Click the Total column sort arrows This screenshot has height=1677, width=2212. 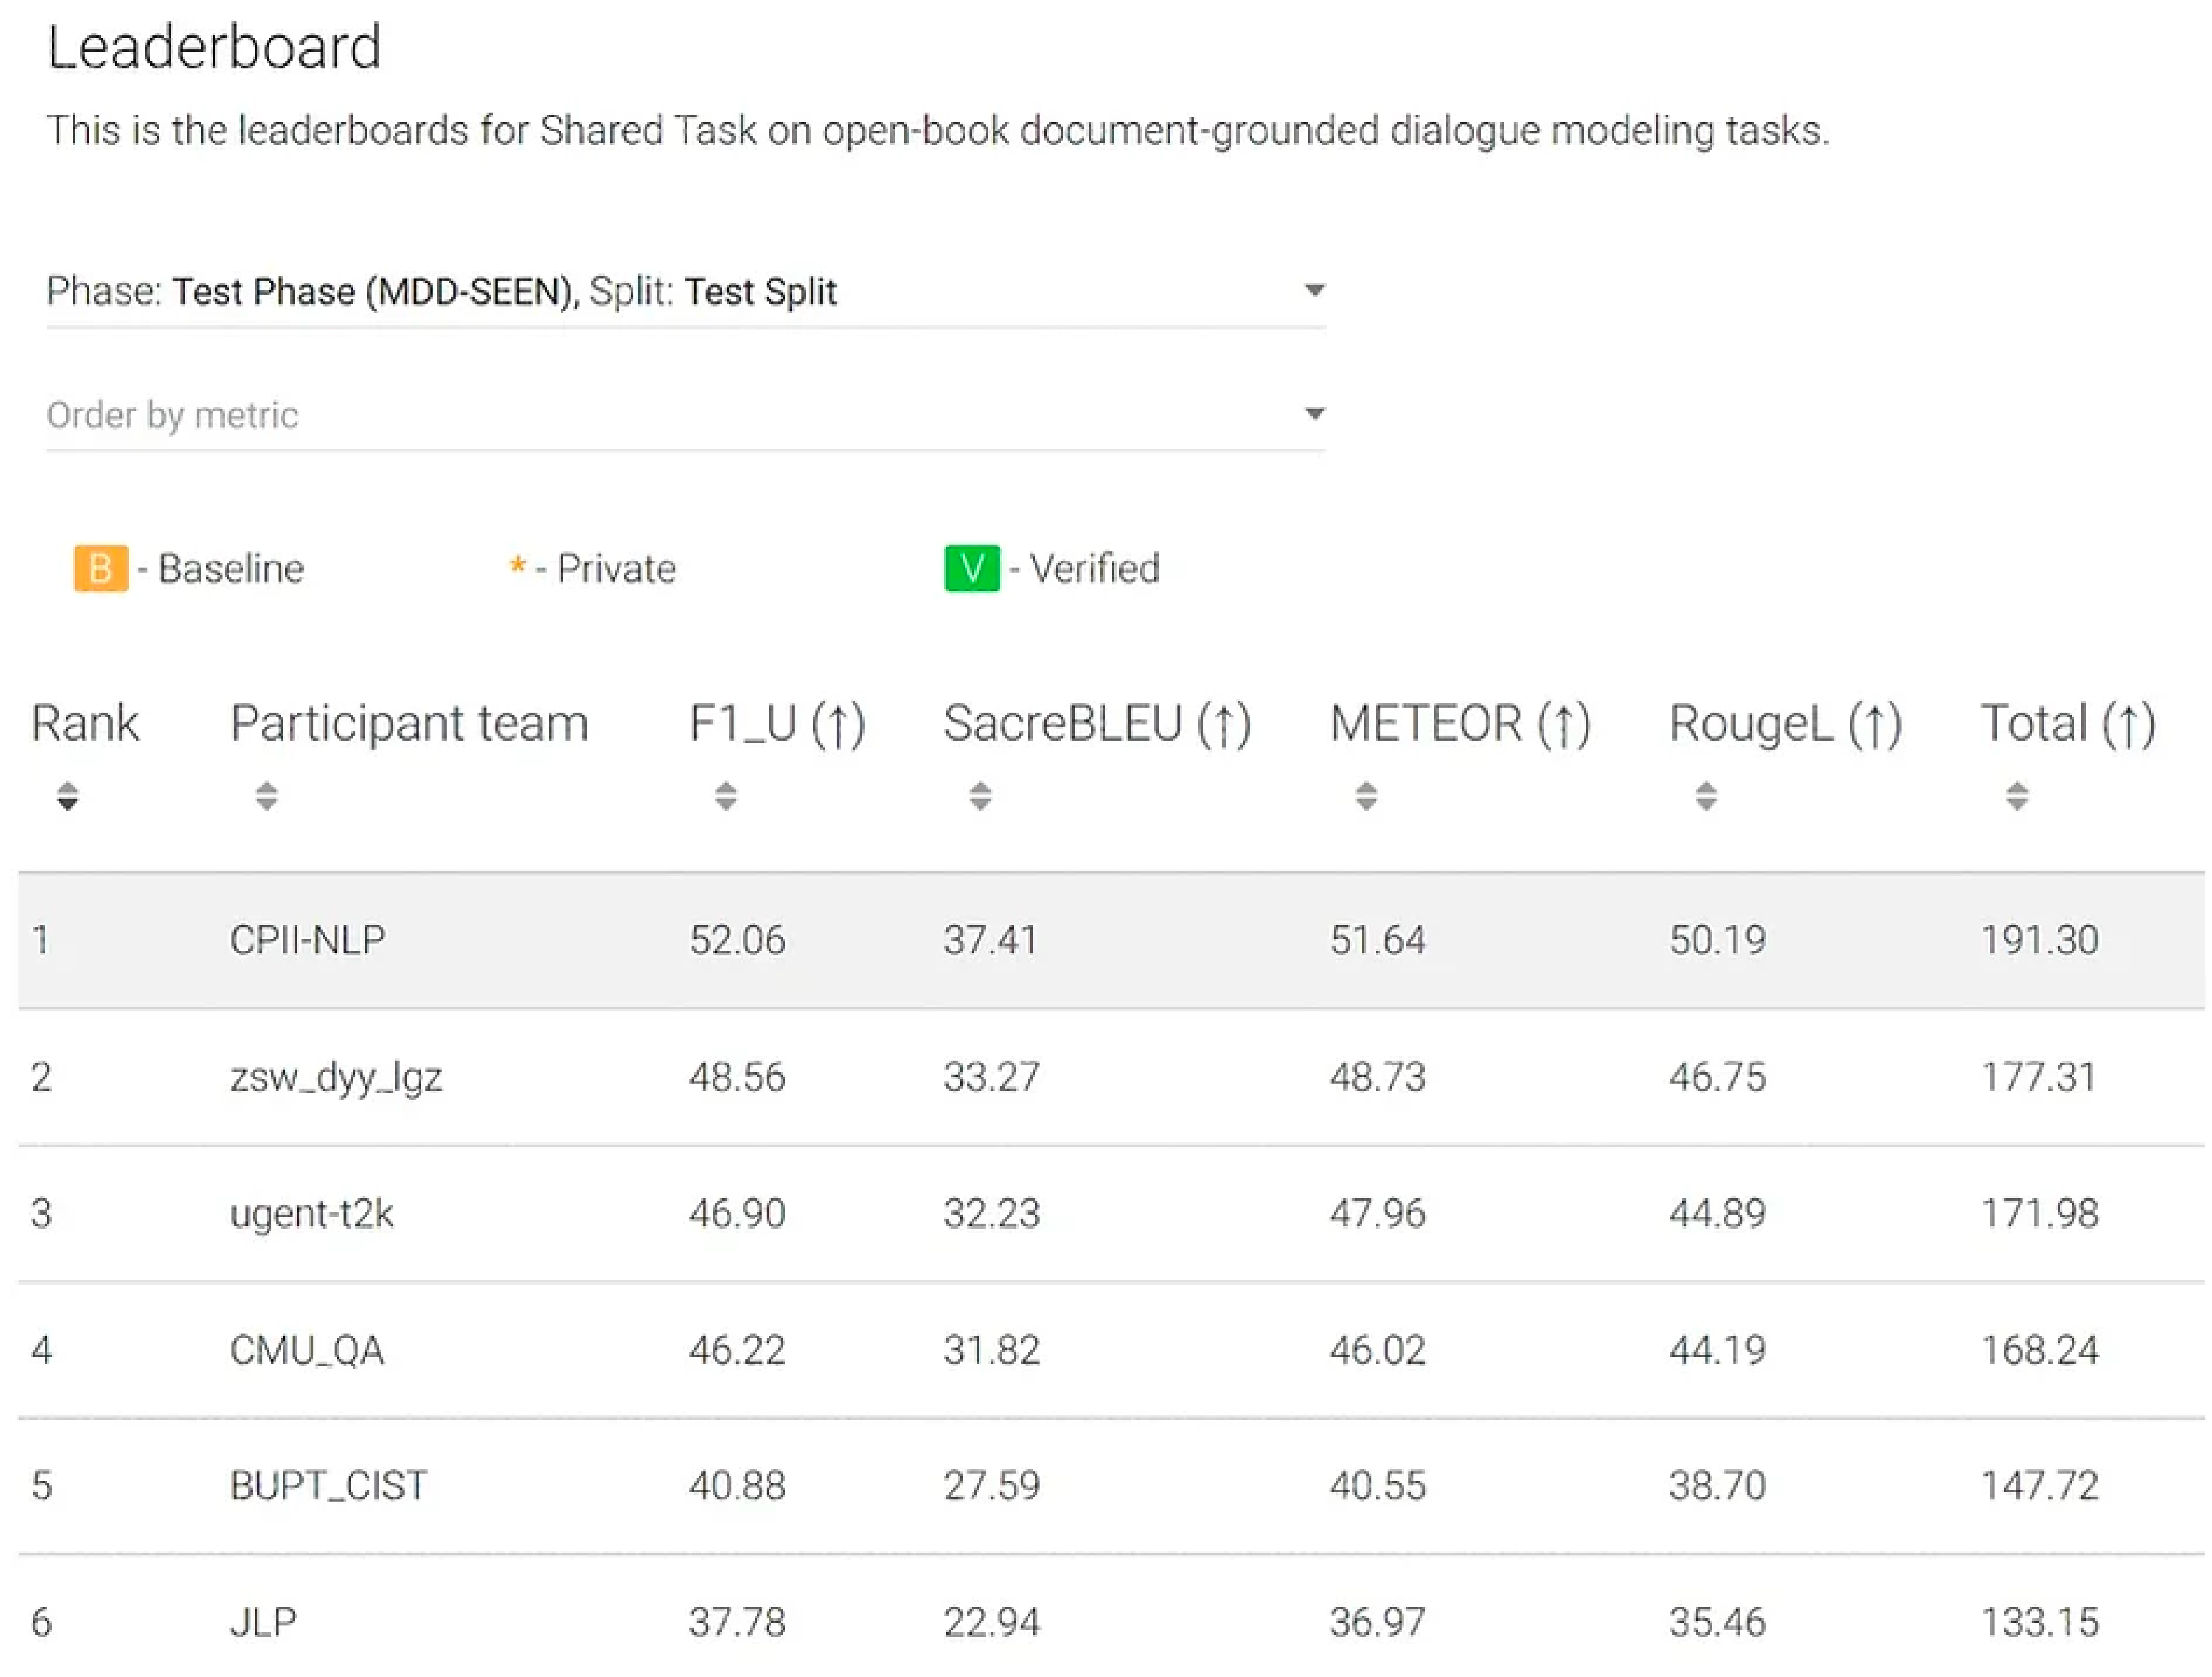tap(2017, 796)
